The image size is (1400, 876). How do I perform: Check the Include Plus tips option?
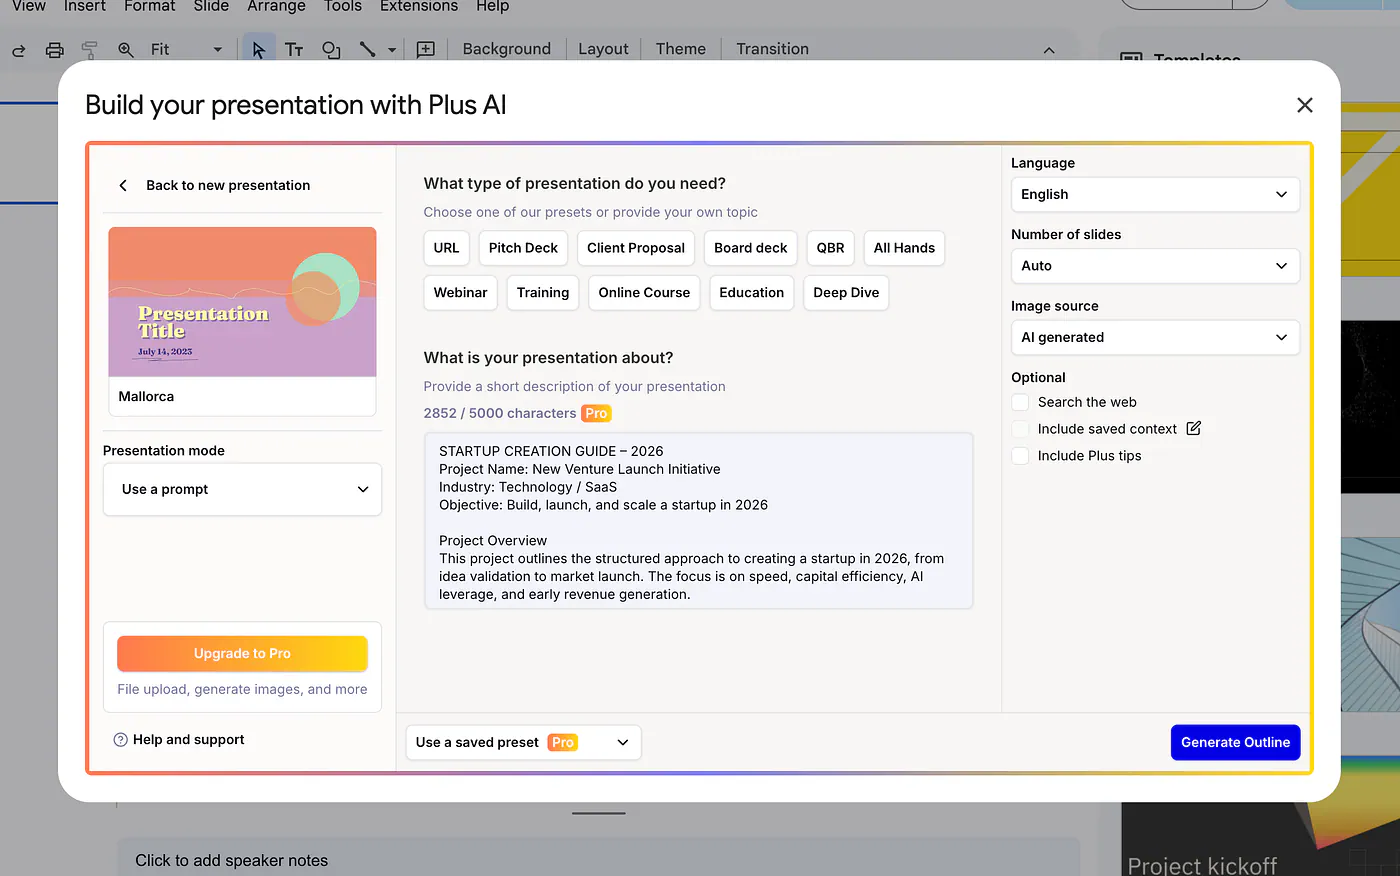click(1020, 456)
